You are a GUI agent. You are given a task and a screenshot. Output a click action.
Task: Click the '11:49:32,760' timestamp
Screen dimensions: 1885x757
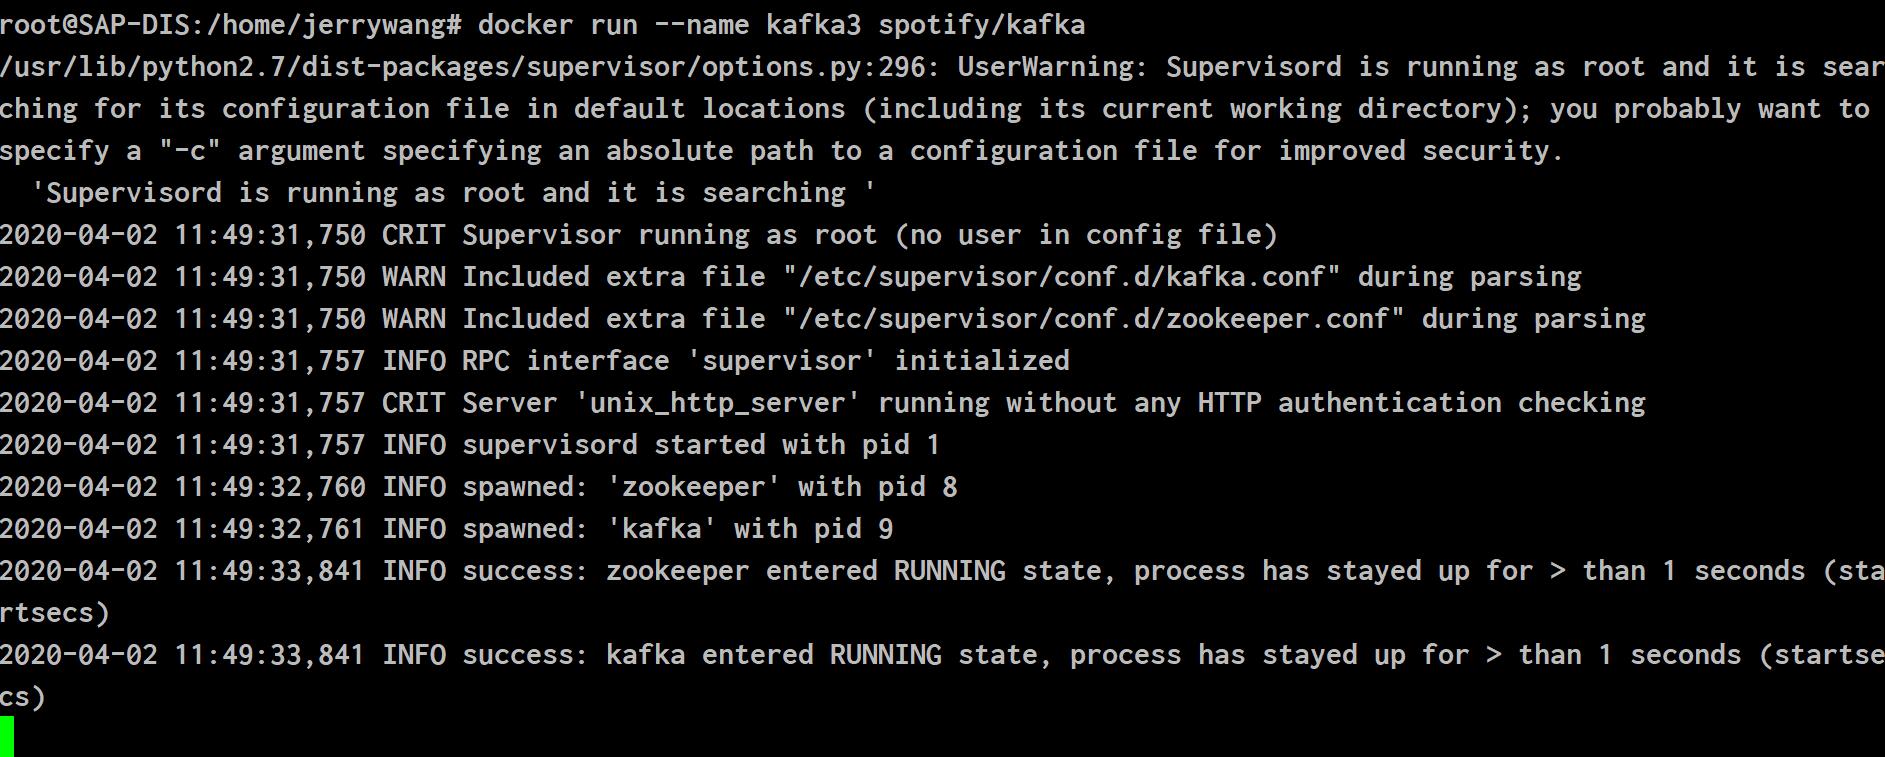[x=270, y=487]
